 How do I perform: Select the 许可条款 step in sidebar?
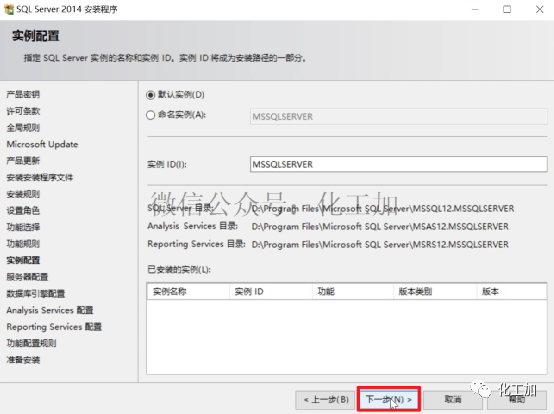[23, 111]
